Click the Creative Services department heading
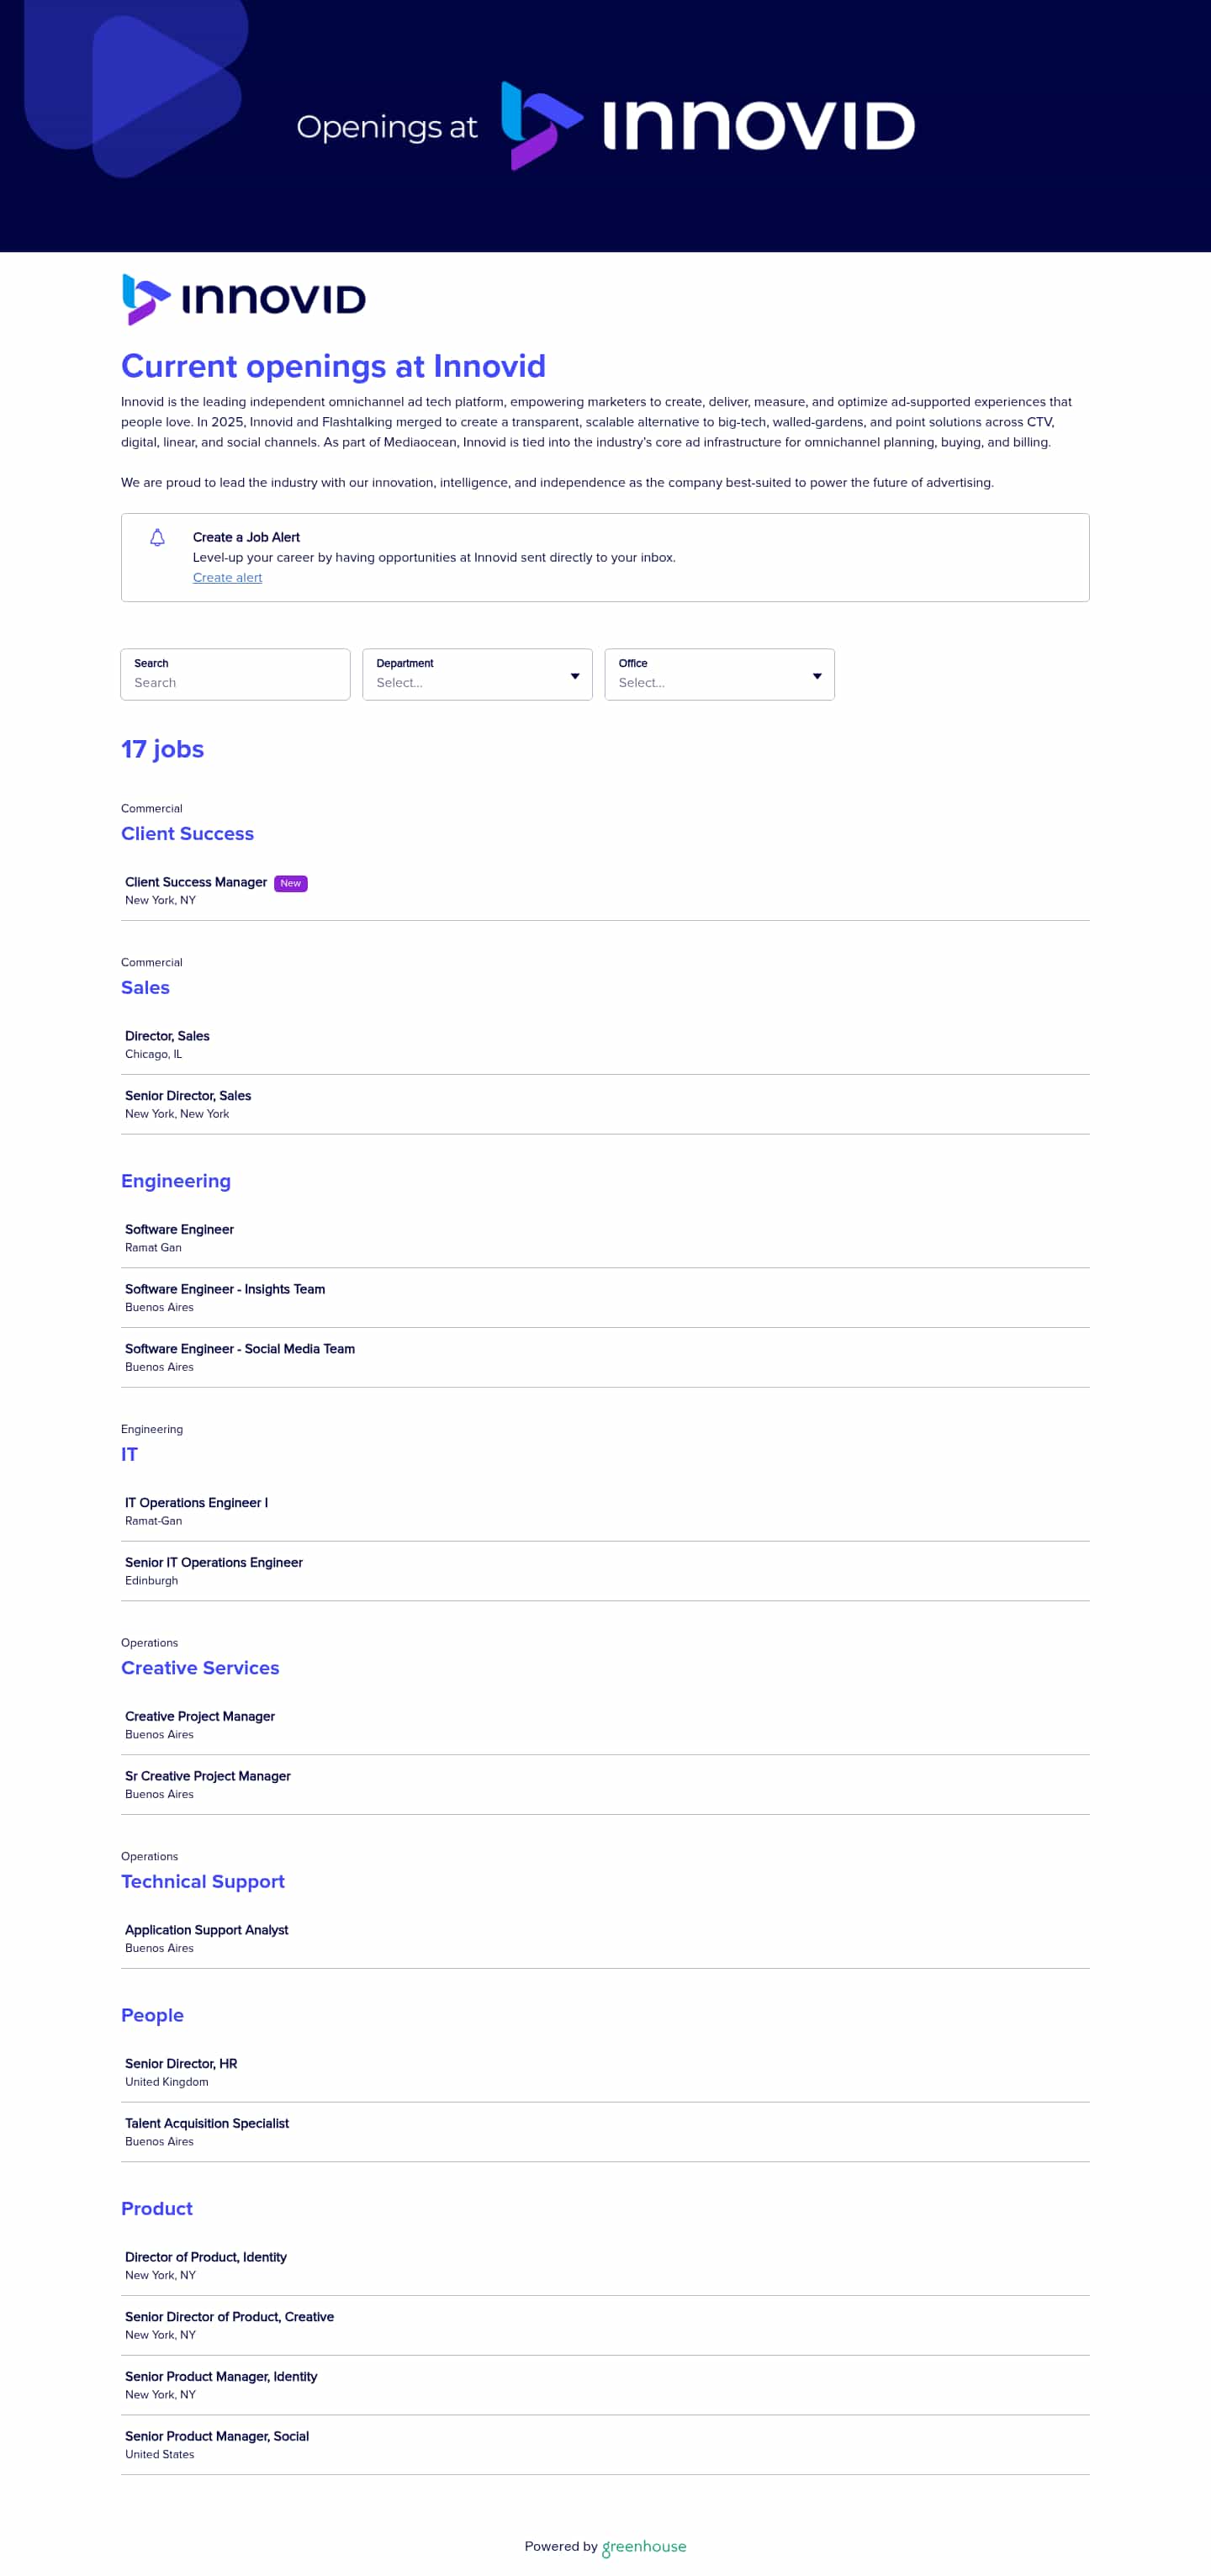Screen dimensions: 1211x2576 click(x=200, y=1668)
